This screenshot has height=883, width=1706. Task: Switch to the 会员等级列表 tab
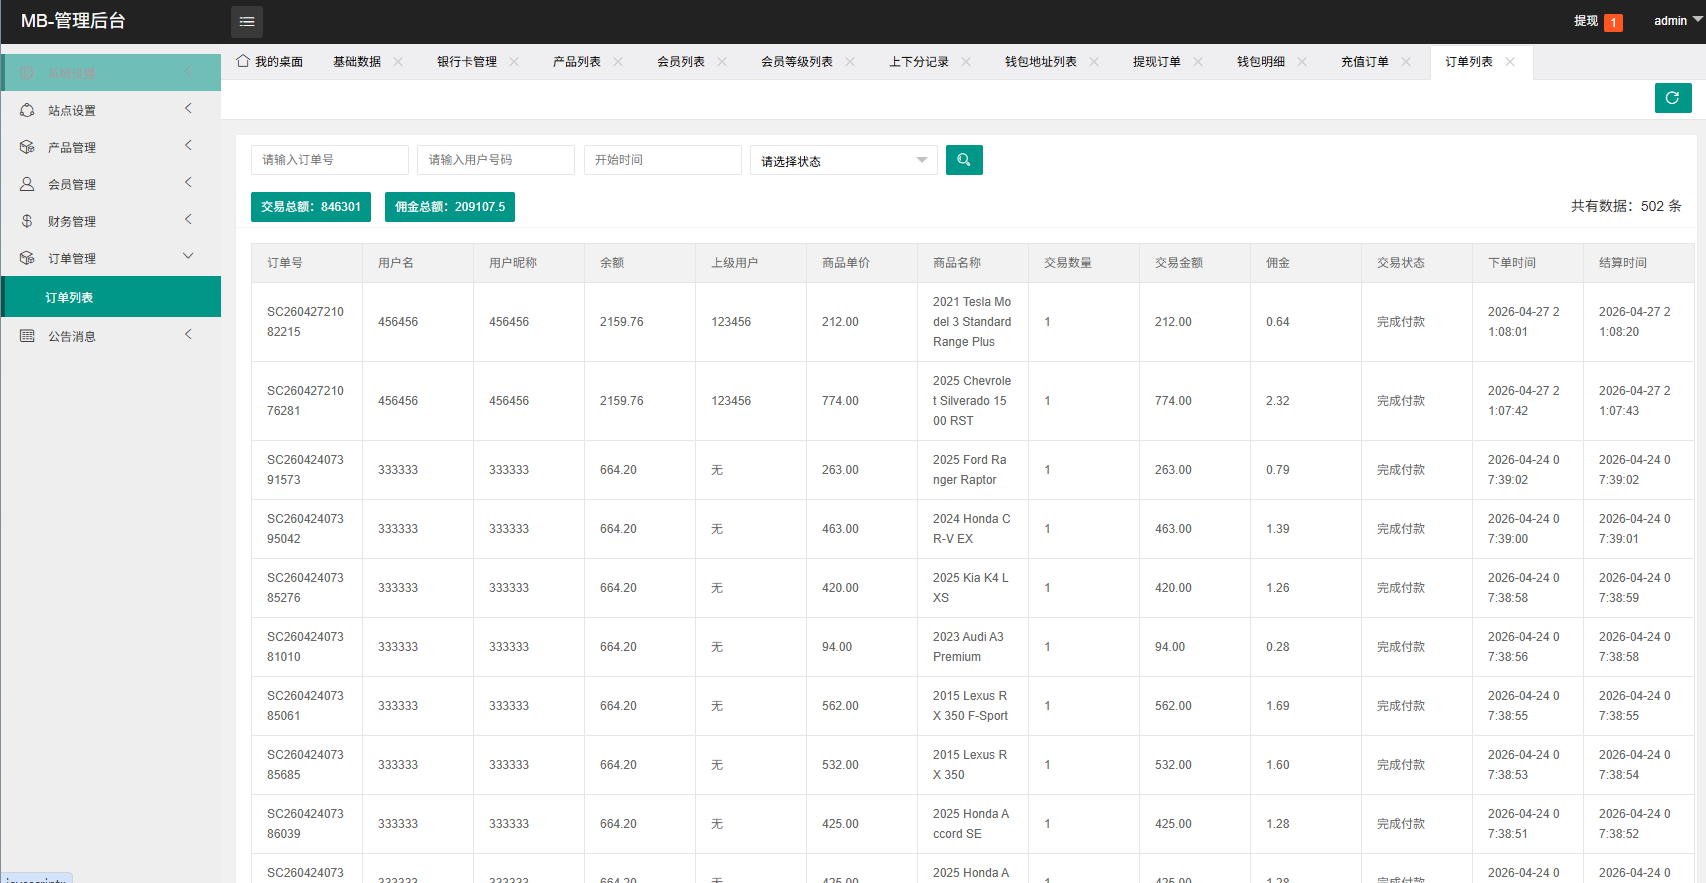coord(797,62)
